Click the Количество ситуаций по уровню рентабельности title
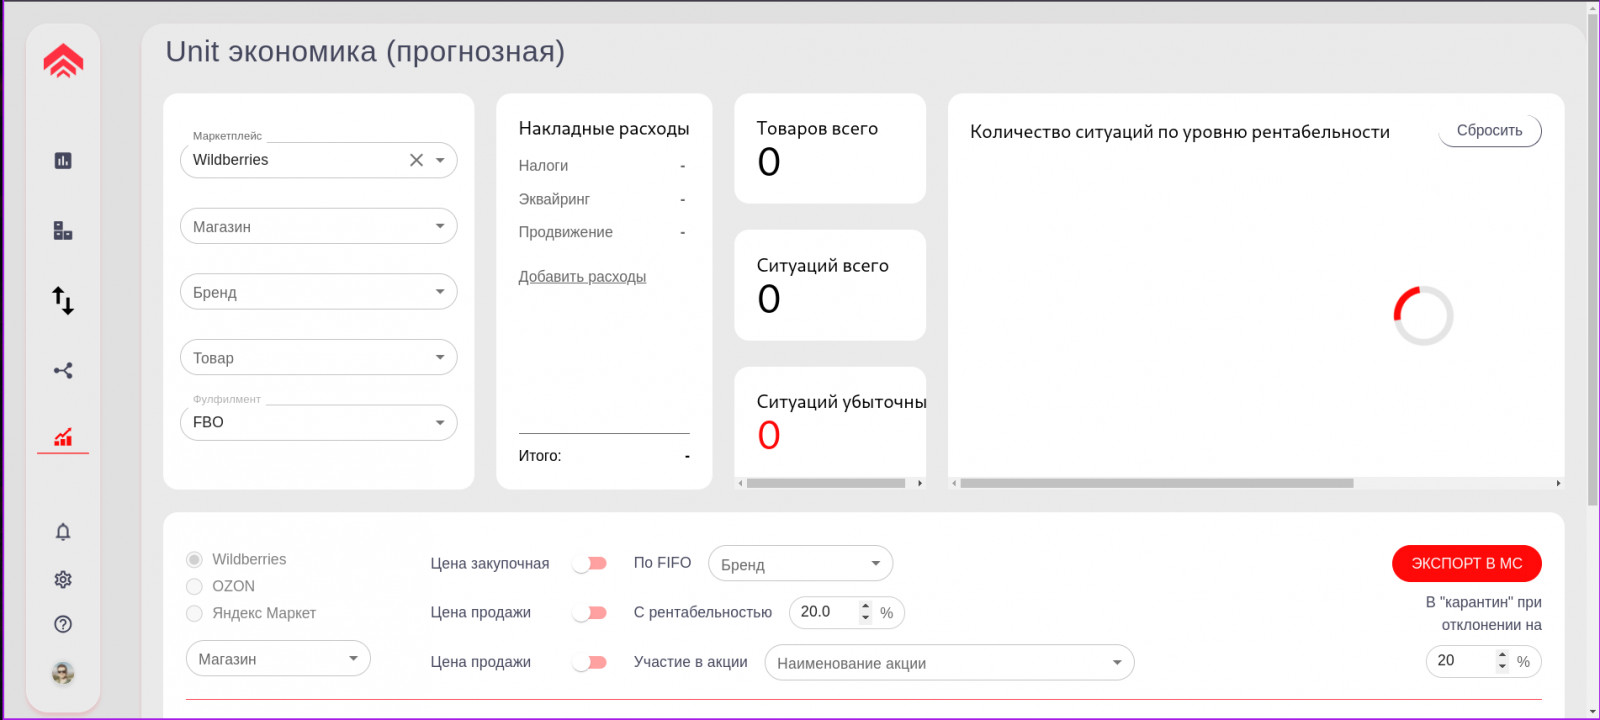 [x=1180, y=132]
